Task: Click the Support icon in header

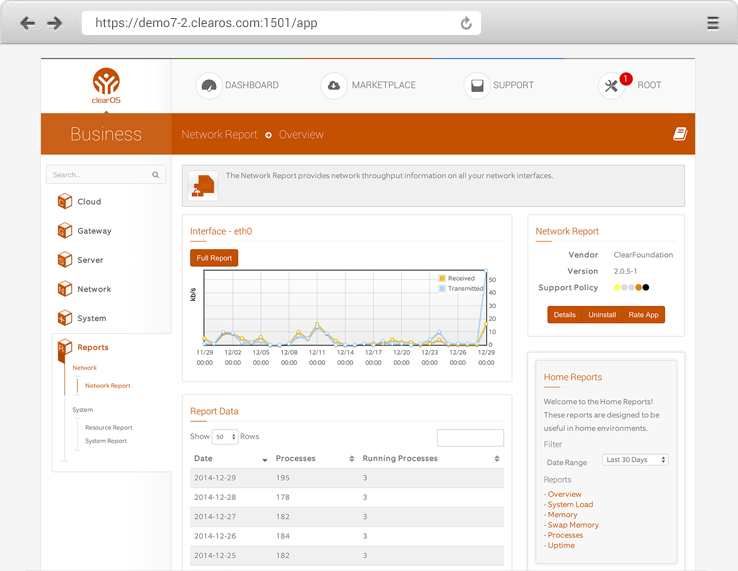Action: point(476,86)
